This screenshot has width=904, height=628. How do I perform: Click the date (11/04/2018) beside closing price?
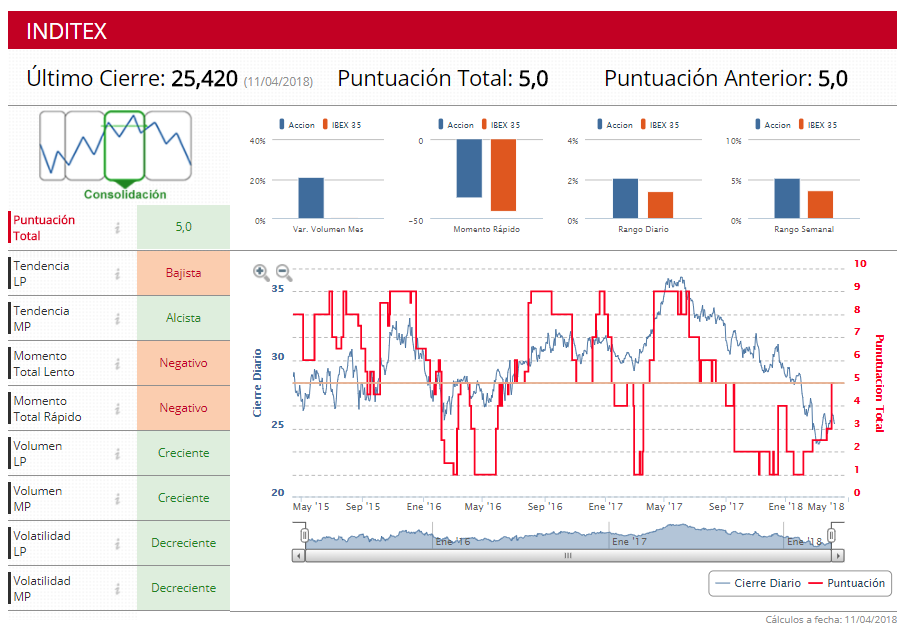tap(278, 81)
